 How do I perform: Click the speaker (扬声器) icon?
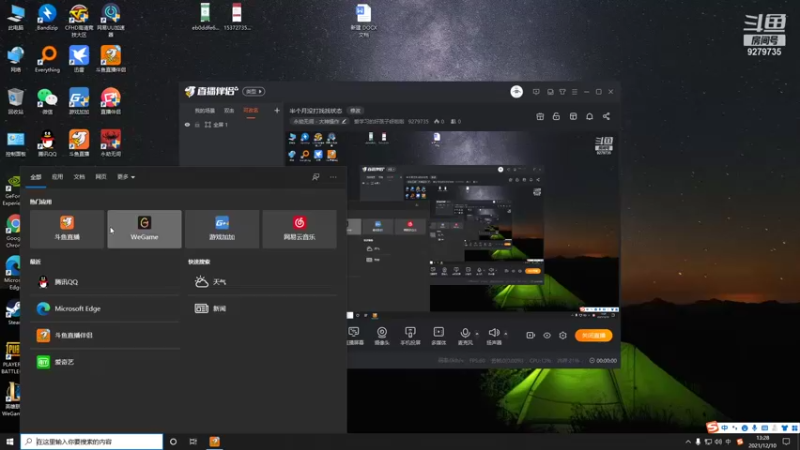tap(493, 335)
